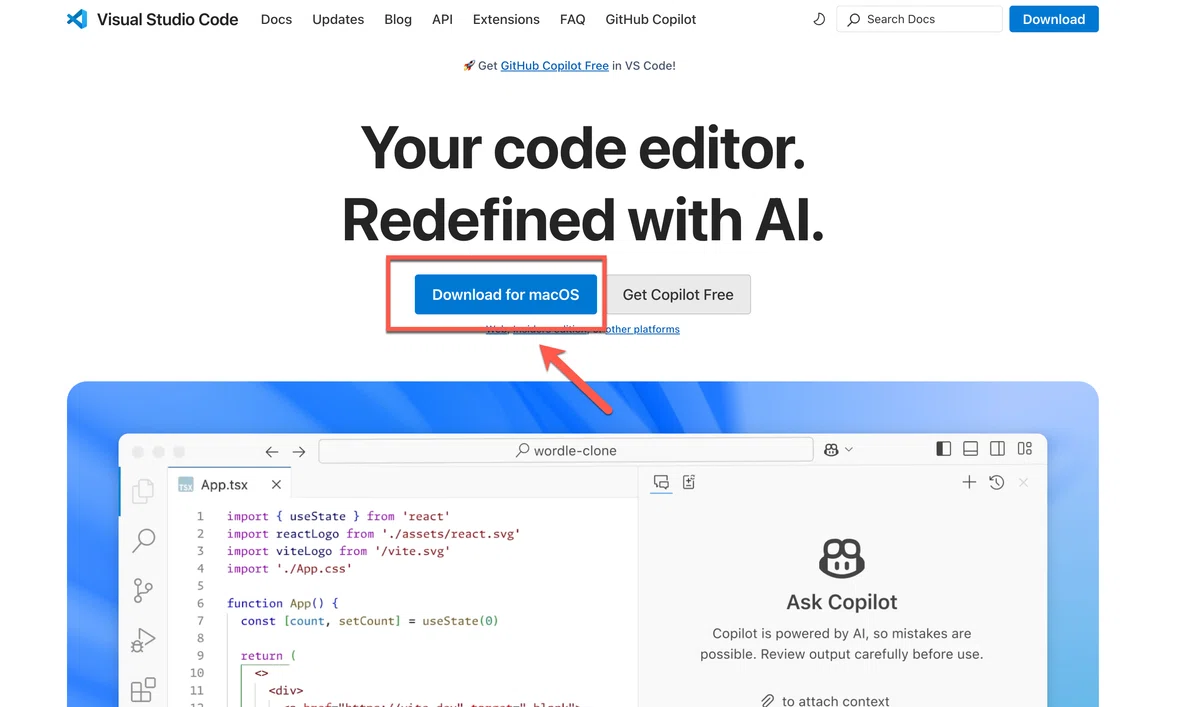Follow the GitHub Copilot Free banner link

(x=555, y=66)
